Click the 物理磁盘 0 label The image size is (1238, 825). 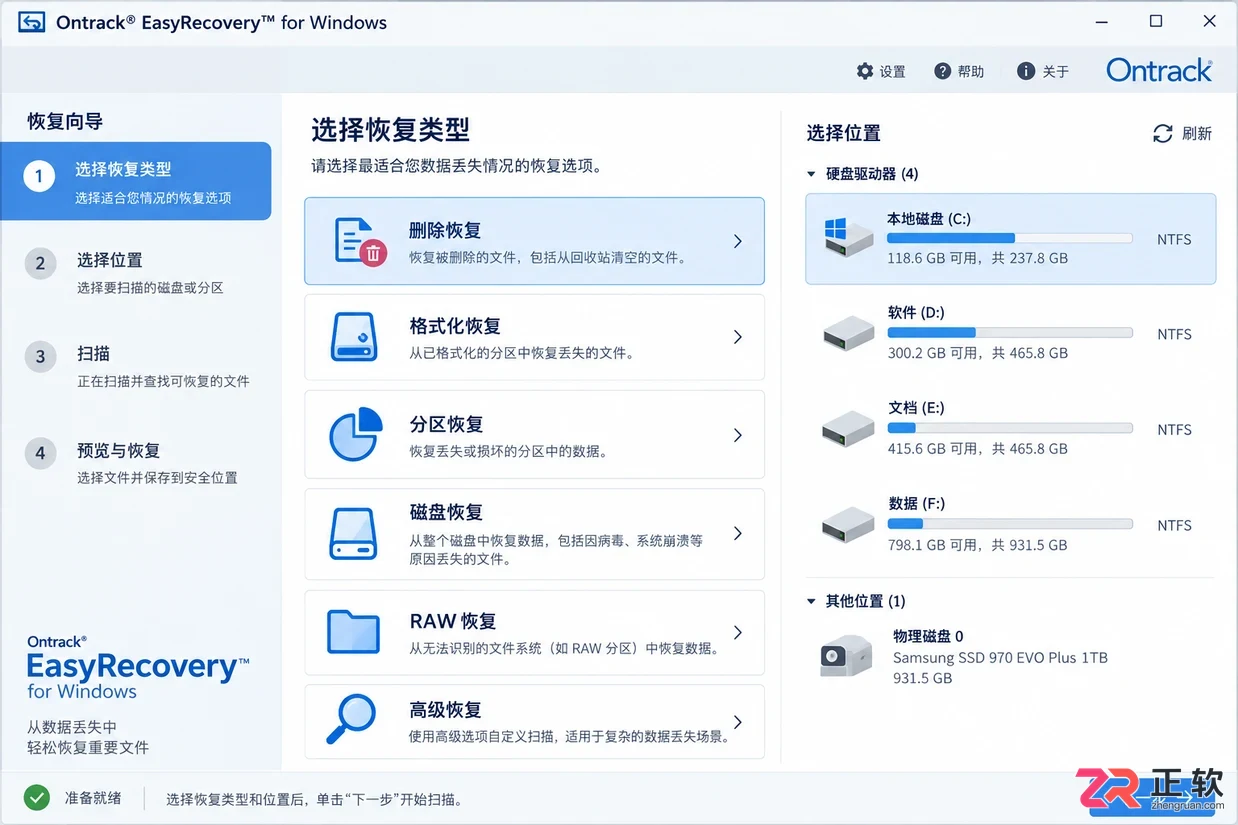pyautogui.click(x=928, y=636)
